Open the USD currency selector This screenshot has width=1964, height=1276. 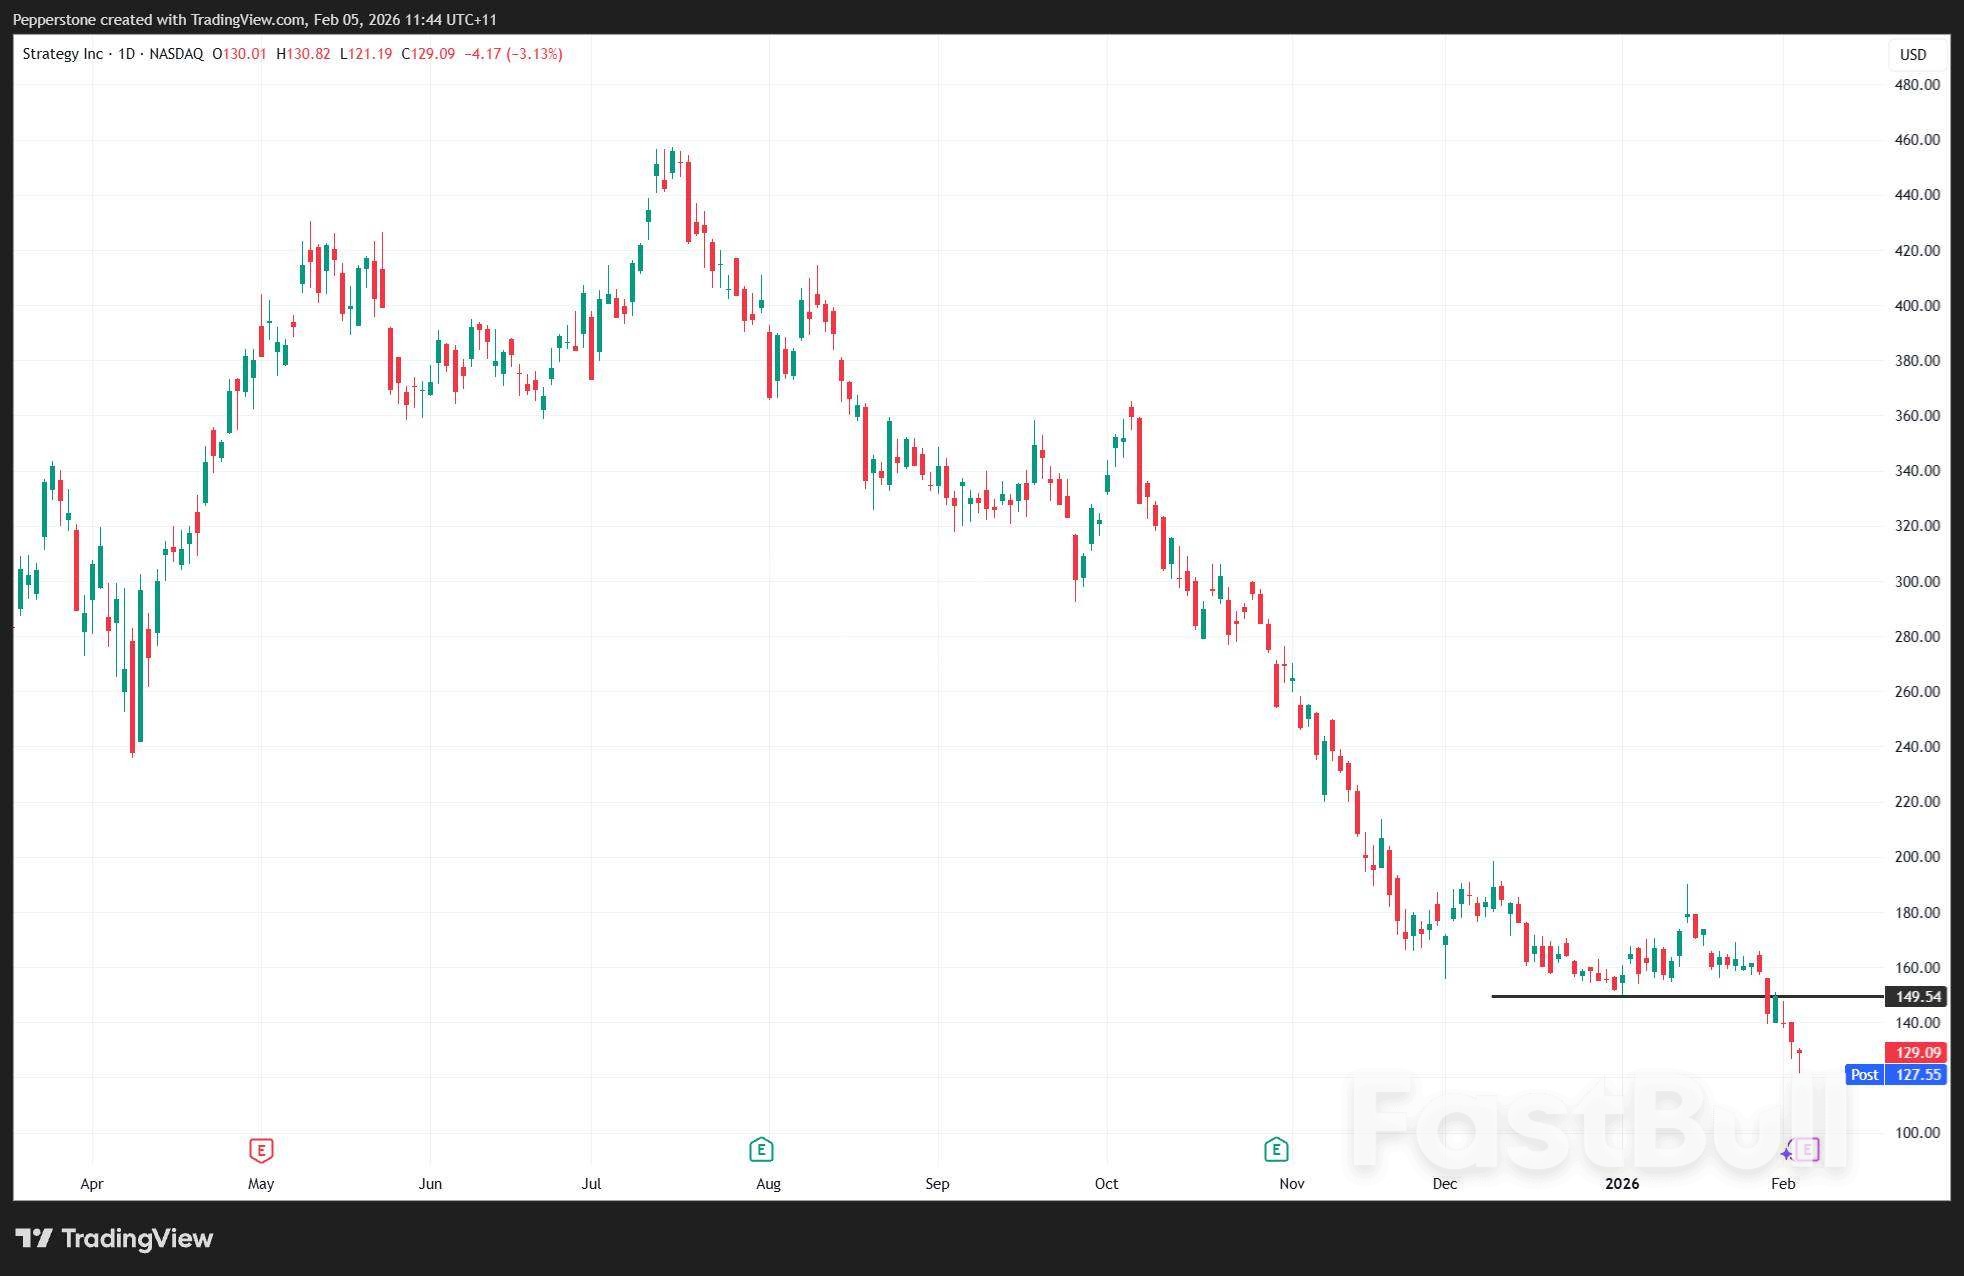coord(1912,55)
